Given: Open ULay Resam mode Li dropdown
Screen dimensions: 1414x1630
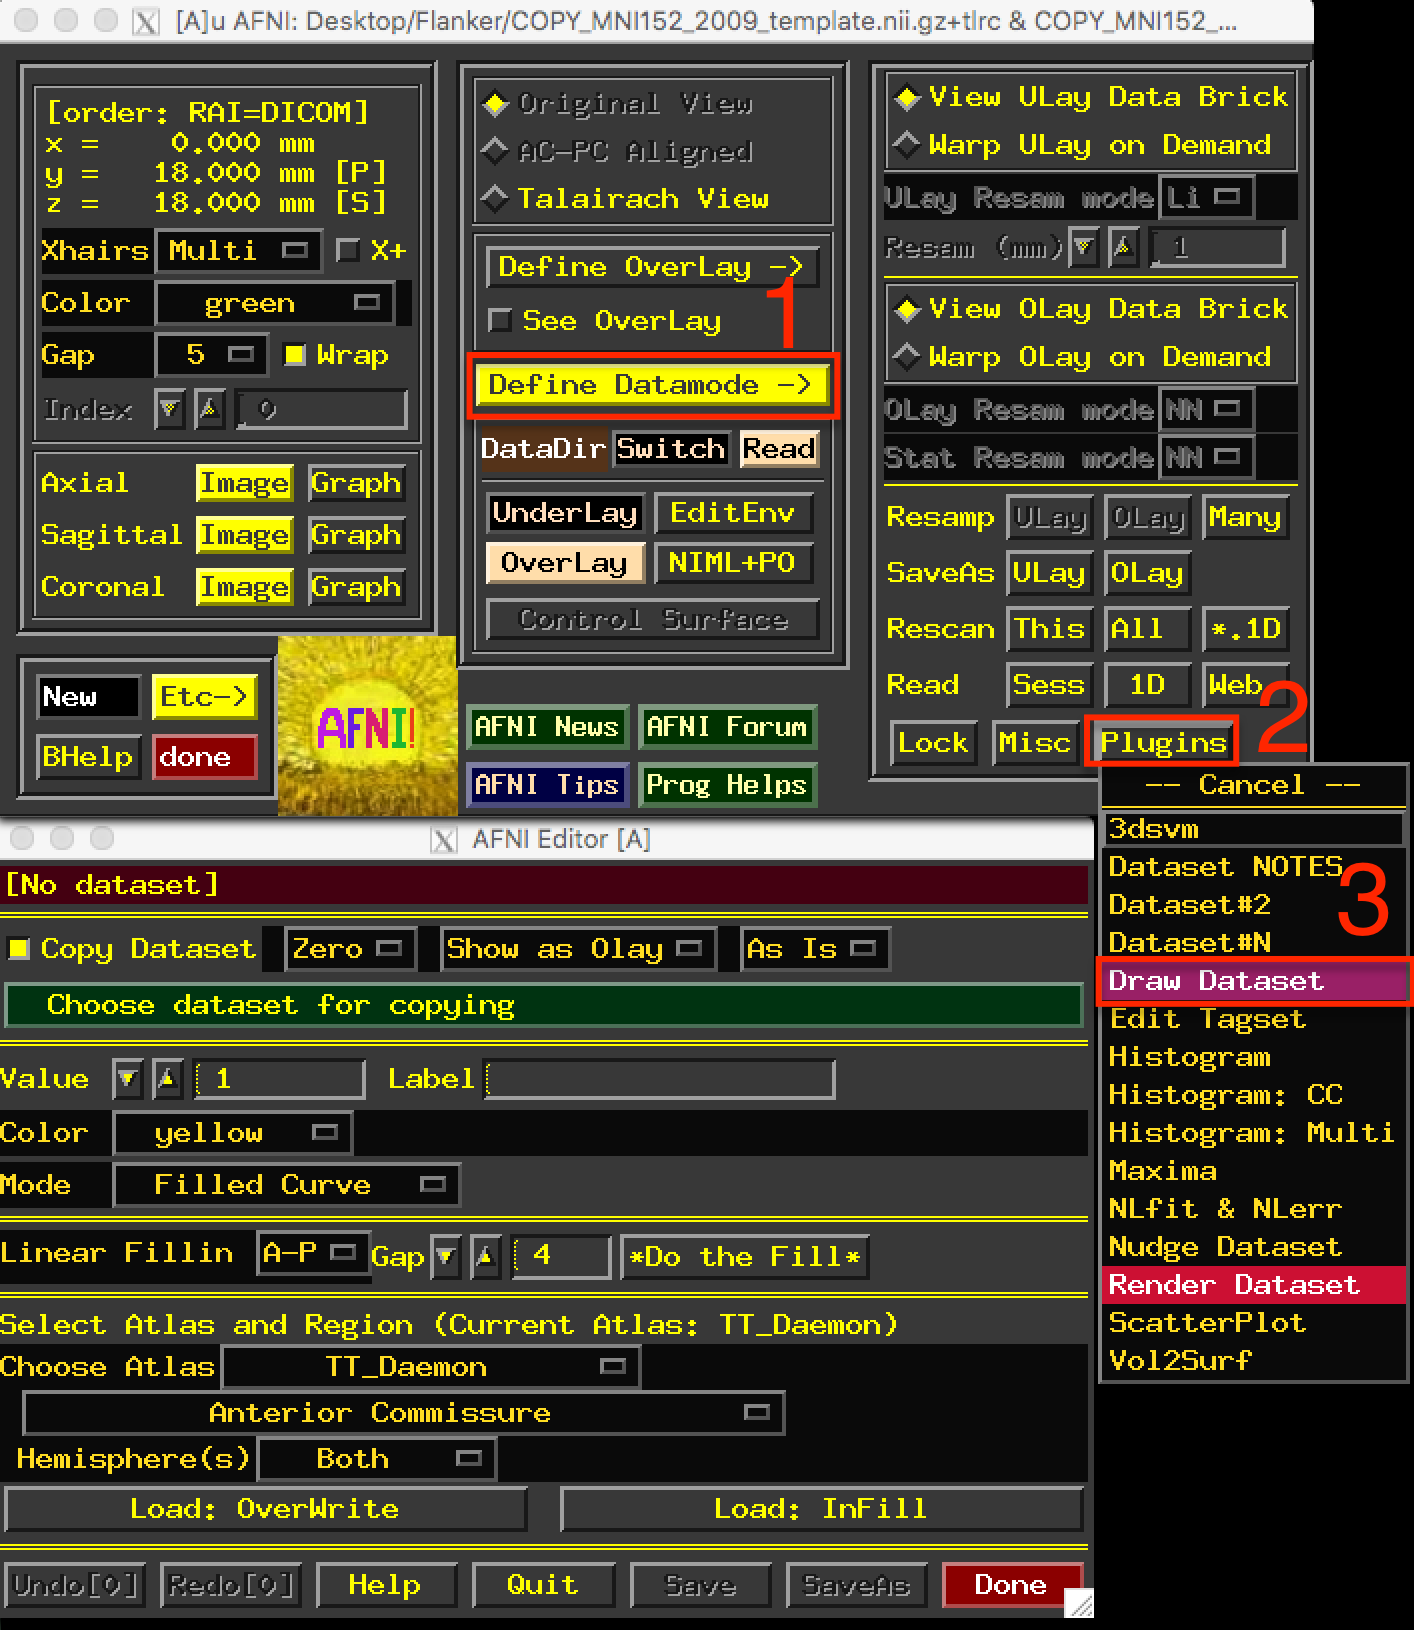Looking at the screenshot, I should coord(1206,197).
